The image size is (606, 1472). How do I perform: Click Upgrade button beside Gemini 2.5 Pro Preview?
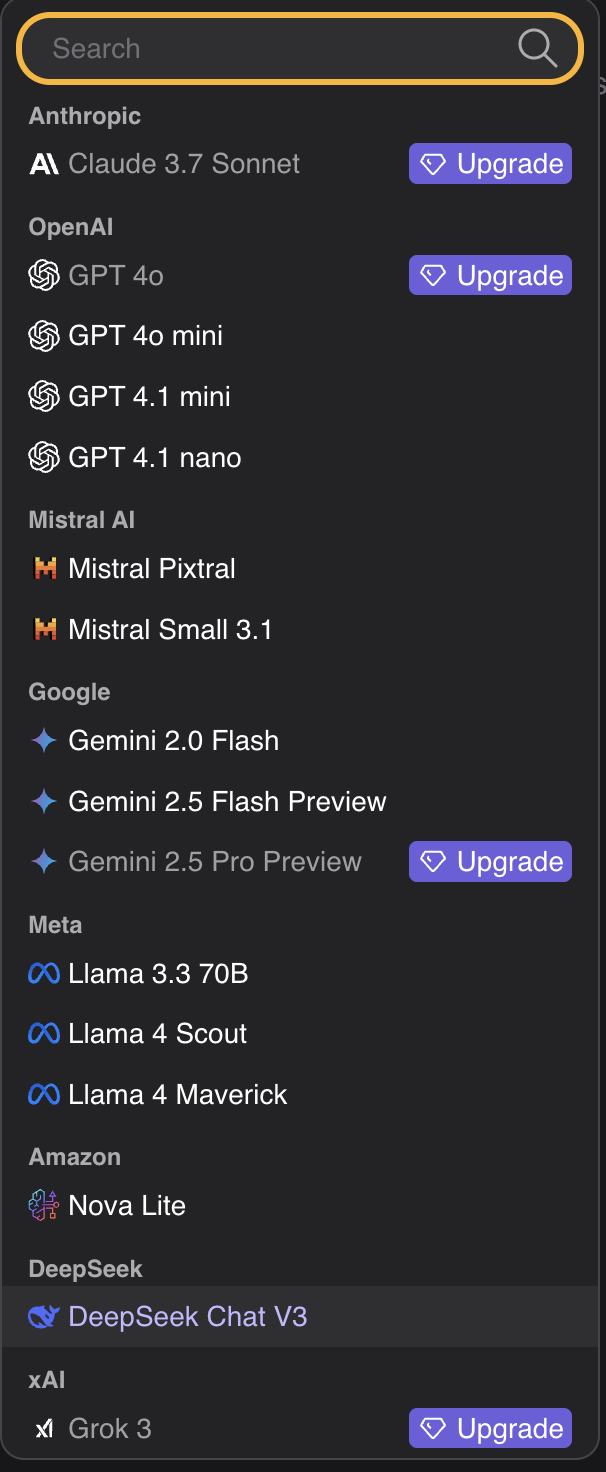click(x=490, y=862)
